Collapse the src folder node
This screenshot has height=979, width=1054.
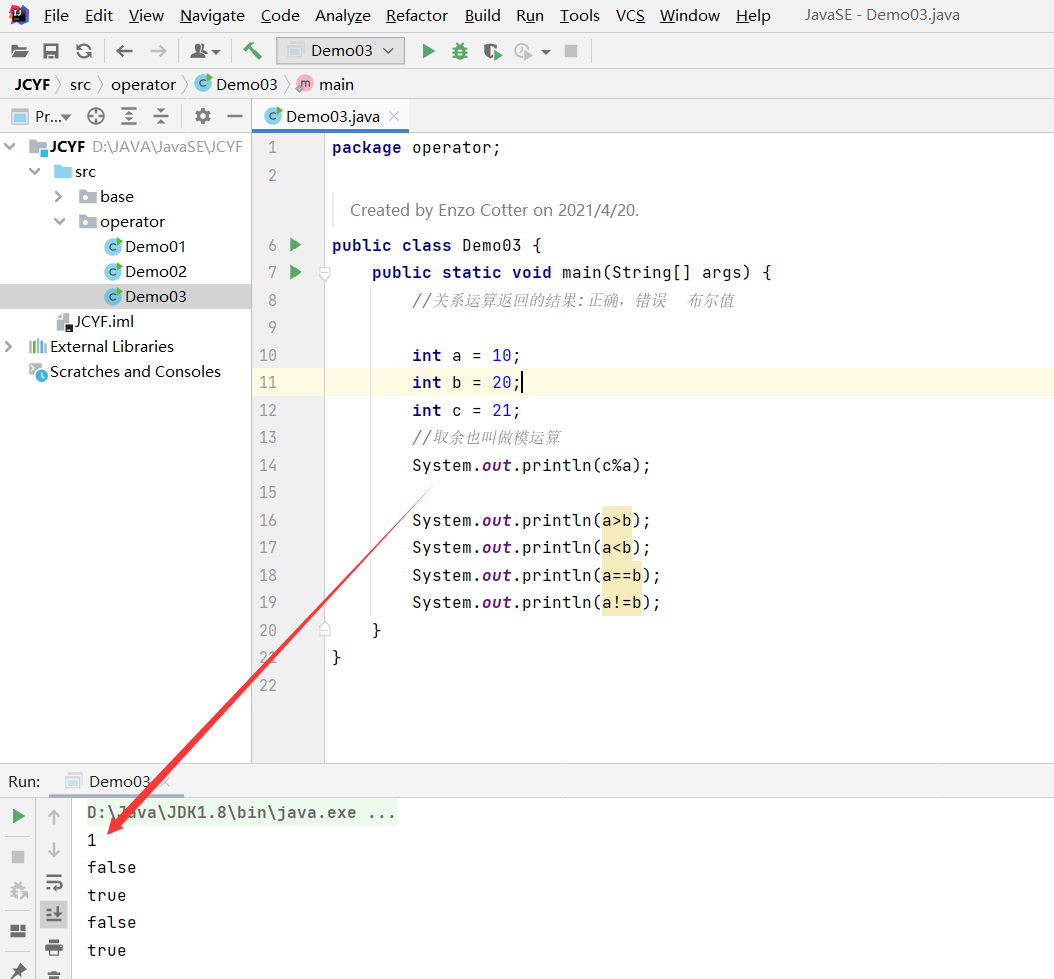(35, 171)
